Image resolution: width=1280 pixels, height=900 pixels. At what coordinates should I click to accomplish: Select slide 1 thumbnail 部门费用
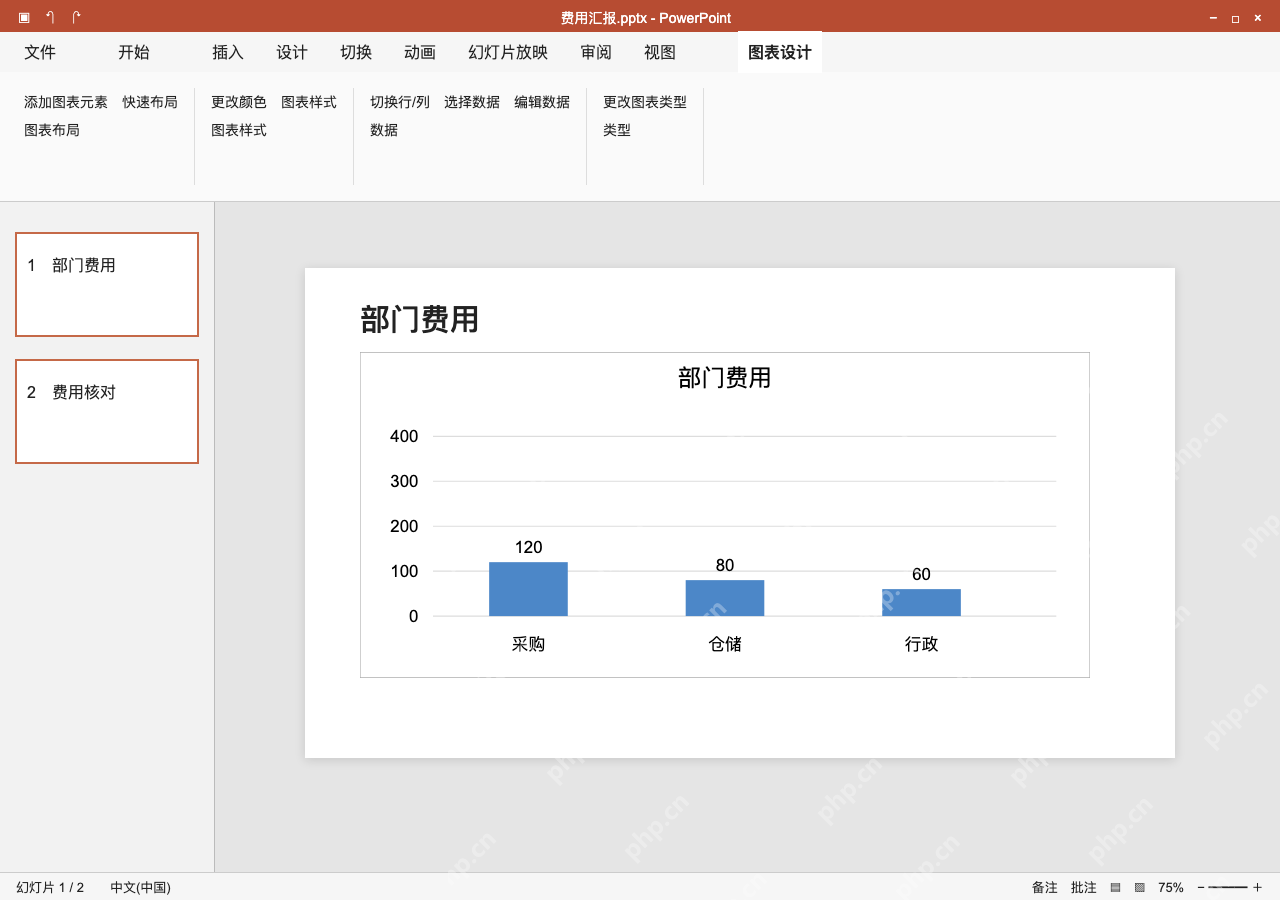pos(107,284)
